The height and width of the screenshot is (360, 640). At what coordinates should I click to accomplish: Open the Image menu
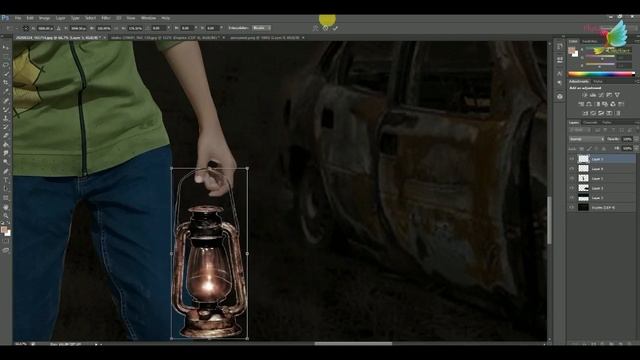point(44,18)
